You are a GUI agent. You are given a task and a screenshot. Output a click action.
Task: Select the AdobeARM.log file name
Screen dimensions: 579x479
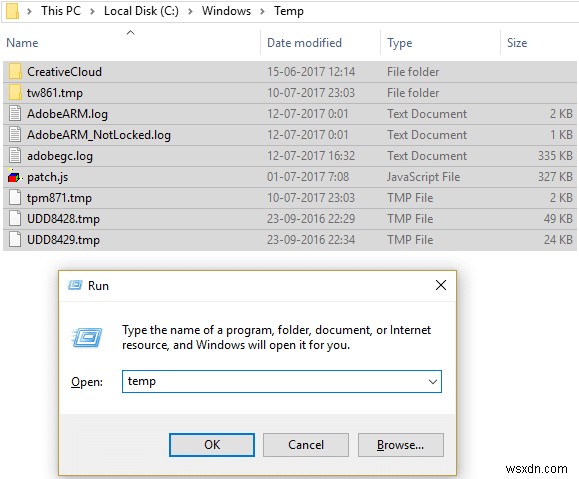click(67, 114)
